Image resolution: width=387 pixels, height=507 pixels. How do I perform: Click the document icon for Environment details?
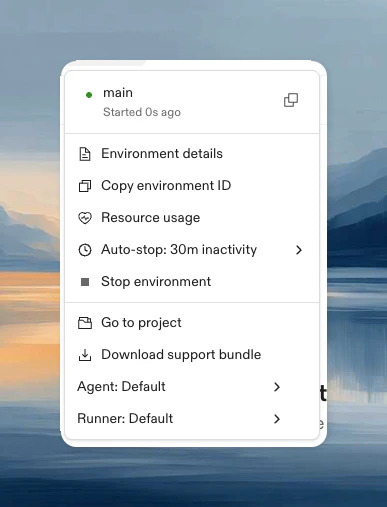(x=85, y=154)
